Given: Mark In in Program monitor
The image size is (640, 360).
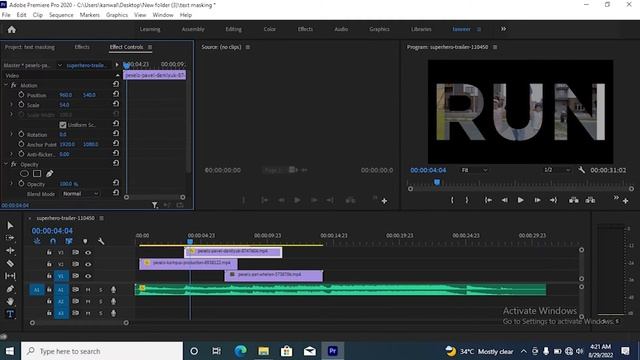Looking at the screenshot, I should [452, 200].
